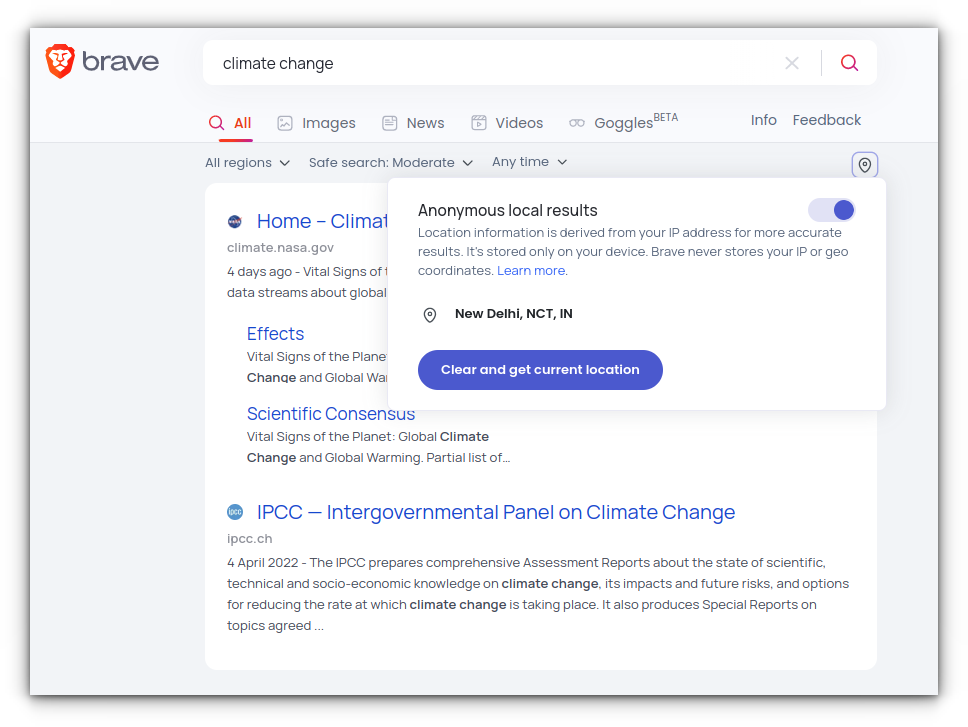The width and height of the screenshot is (968, 727).
Task: Click the News tab newspaper icon
Action: (x=390, y=123)
